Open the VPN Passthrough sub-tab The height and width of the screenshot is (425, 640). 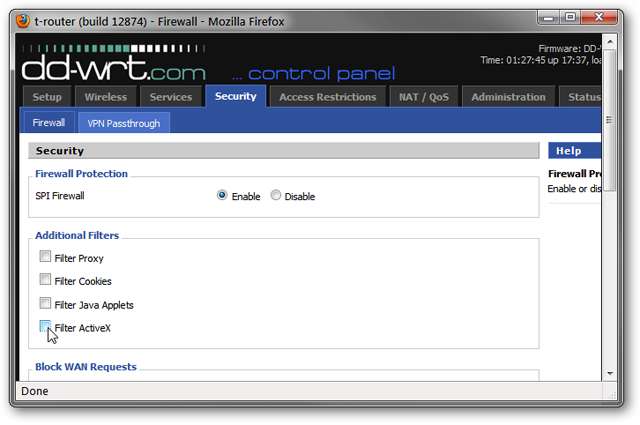[x=124, y=123]
